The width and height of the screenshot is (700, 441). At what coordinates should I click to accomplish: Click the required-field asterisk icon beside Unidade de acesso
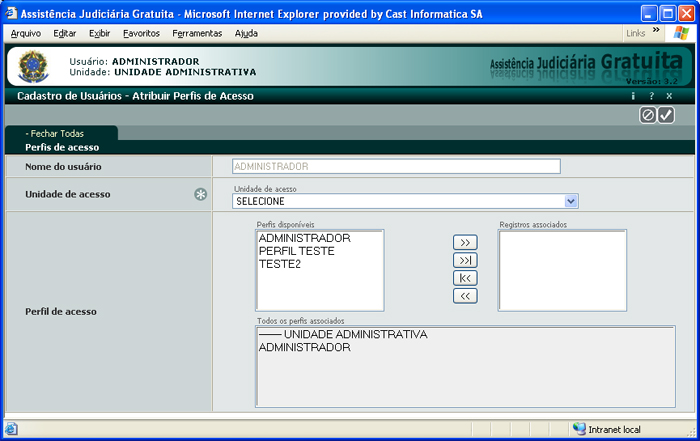[200, 194]
